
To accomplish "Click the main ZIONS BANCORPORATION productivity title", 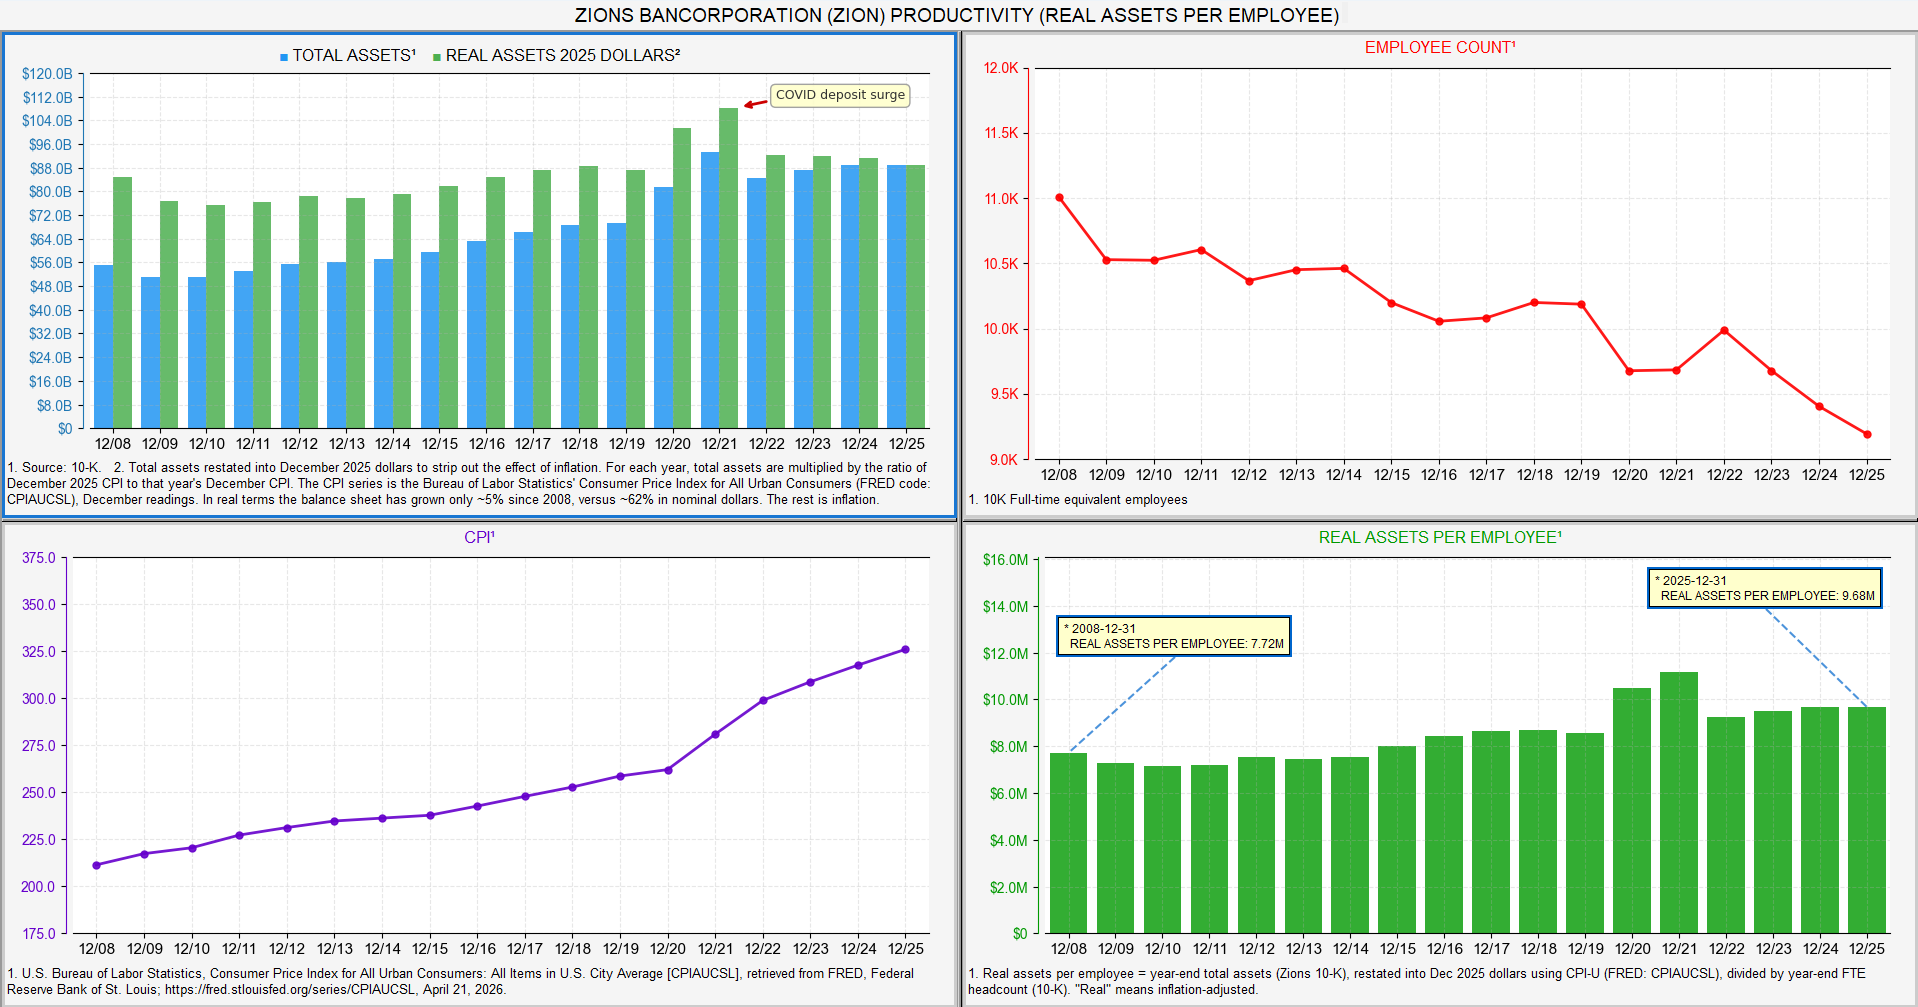I will [957, 15].
